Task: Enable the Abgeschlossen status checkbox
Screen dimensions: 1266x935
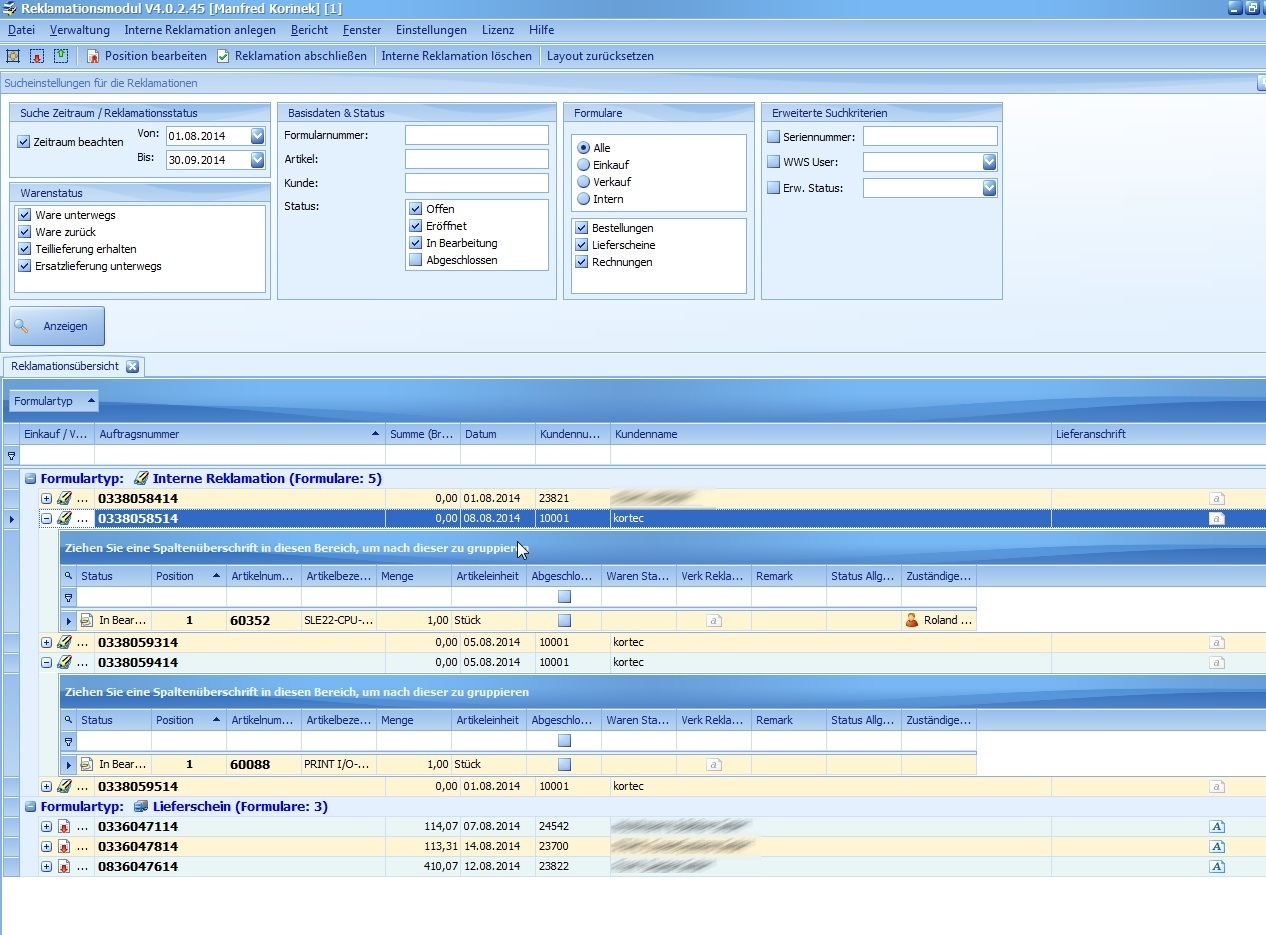Action: pos(416,260)
